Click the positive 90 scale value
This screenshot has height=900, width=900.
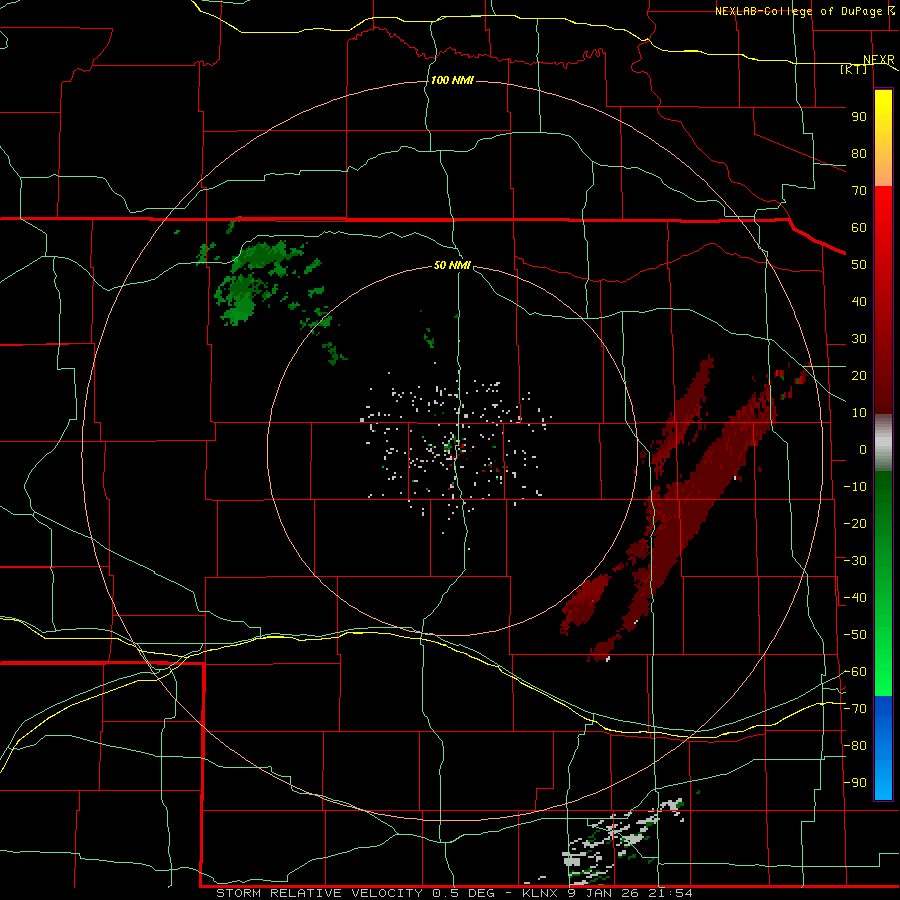[x=859, y=117]
